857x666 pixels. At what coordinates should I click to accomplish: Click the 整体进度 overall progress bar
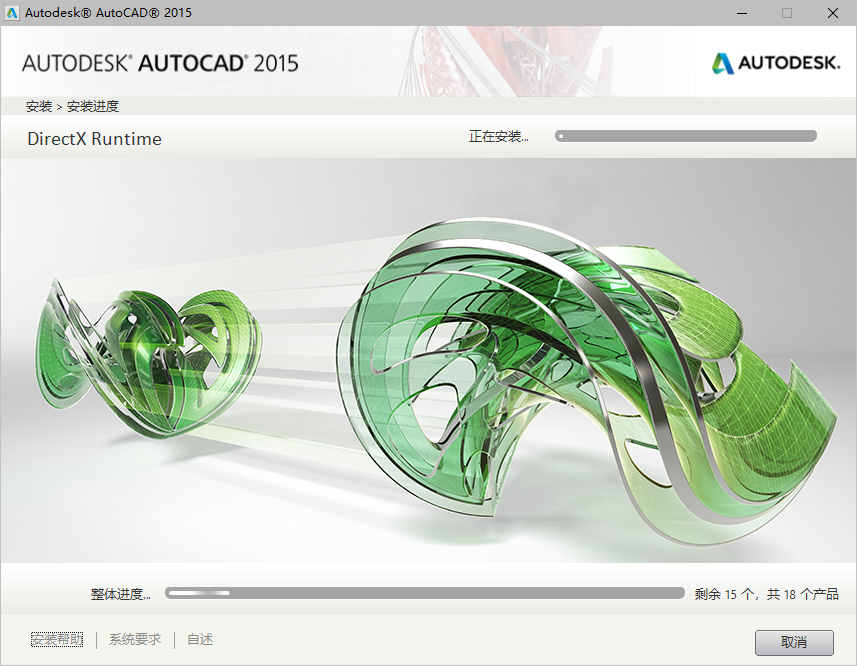tap(424, 592)
